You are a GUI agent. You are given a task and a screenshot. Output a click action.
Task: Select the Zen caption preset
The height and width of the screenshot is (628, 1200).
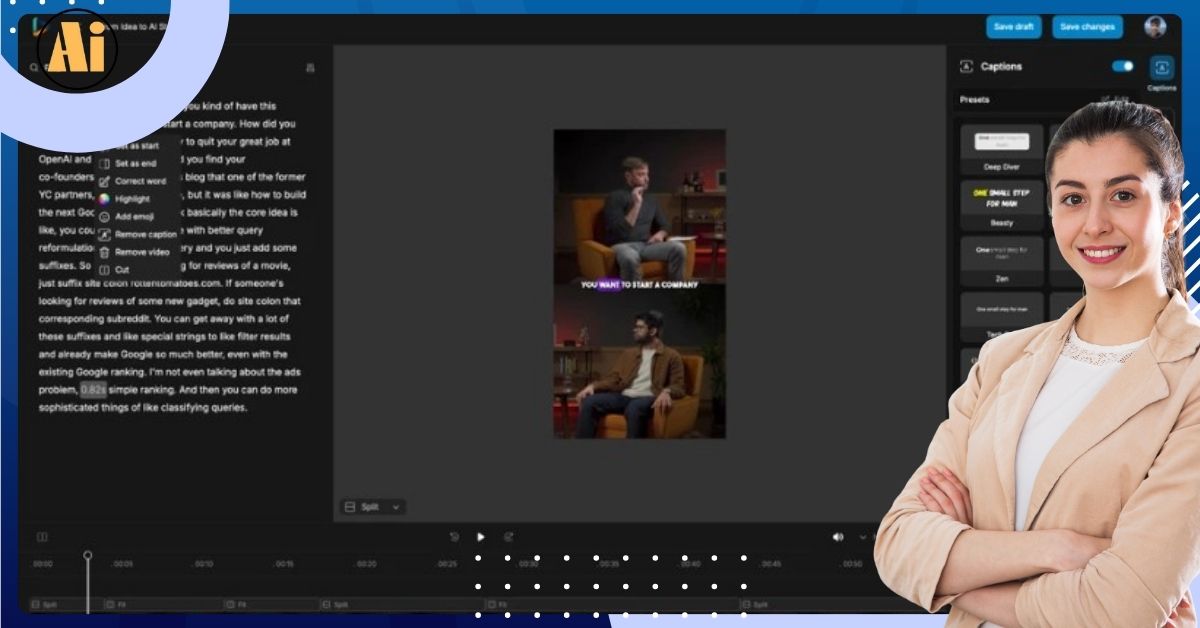tap(1001, 261)
